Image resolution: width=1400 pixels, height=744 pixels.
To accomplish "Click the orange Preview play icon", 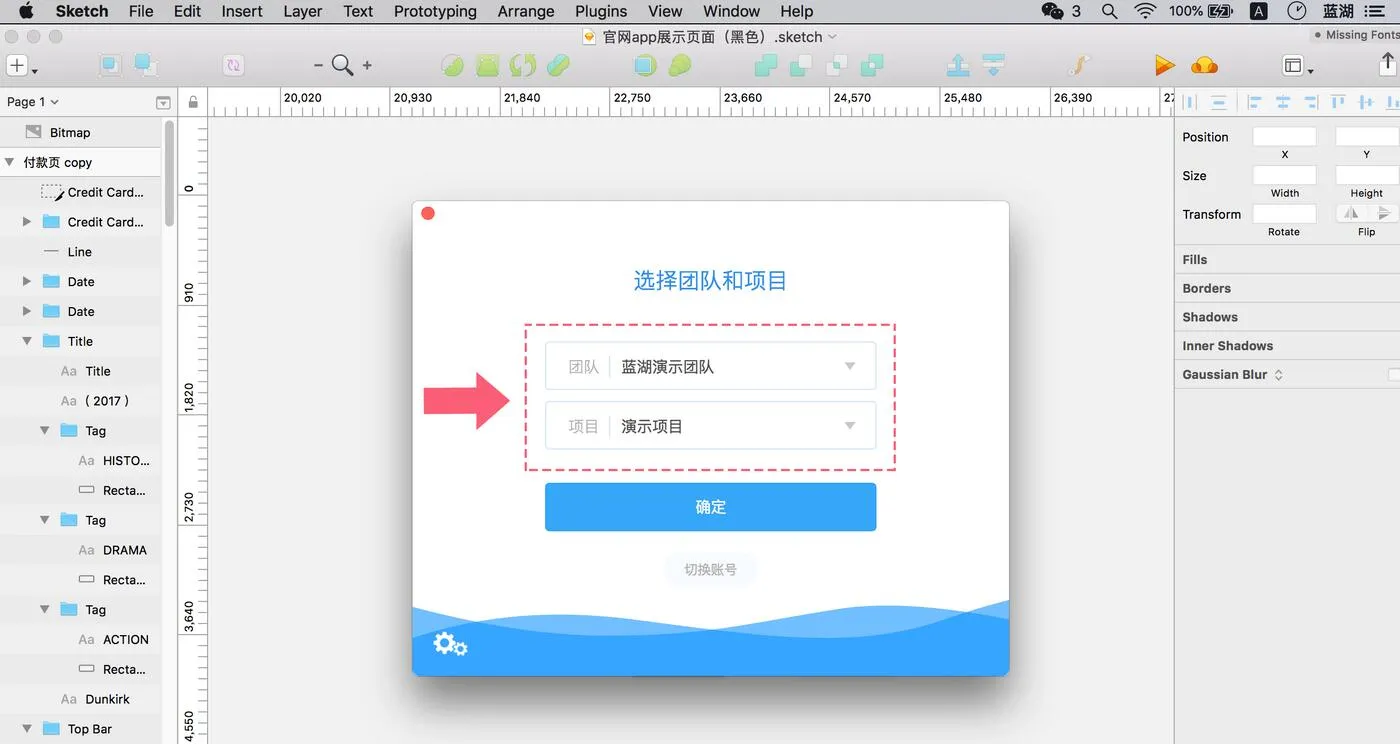I will (1164, 66).
